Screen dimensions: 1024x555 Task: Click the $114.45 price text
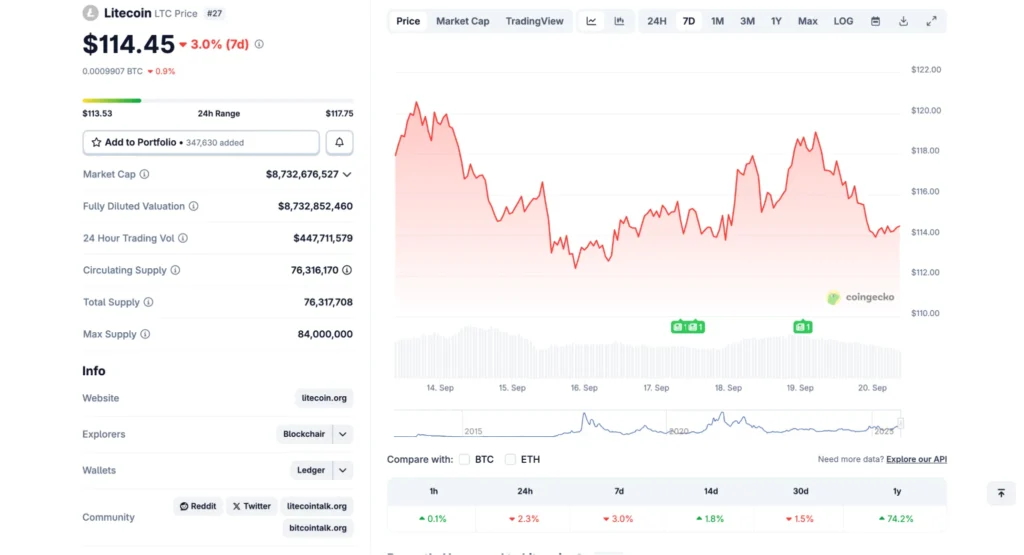[x=129, y=44]
